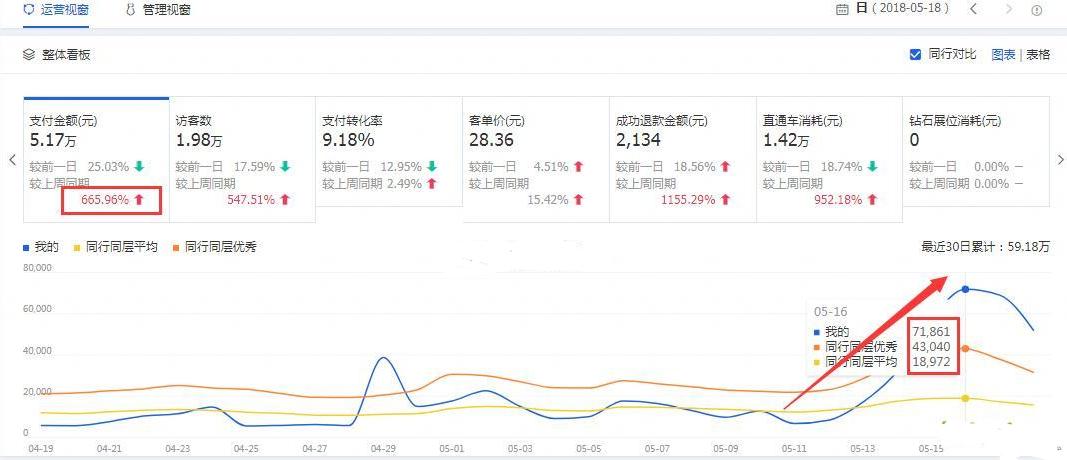Toggle 同行同层优秀 legend series
This screenshot has height=460, width=1067.
pyautogui.click(x=214, y=247)
